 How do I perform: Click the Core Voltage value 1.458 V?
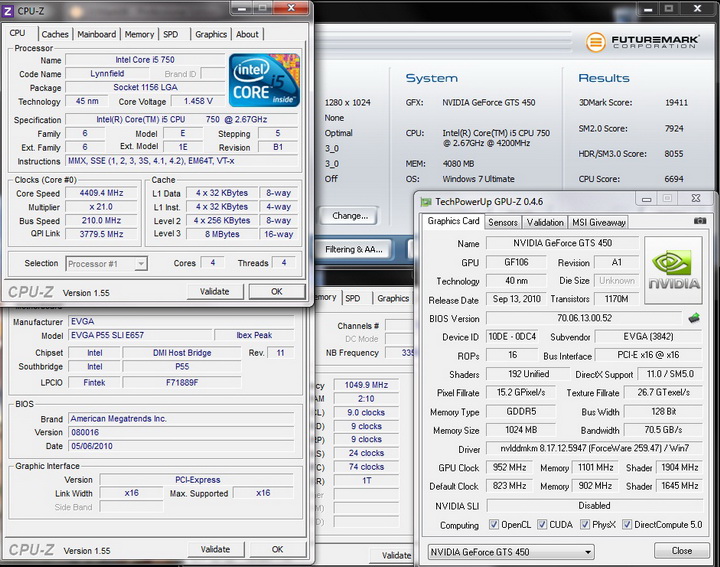pyautogui.click(x=198, y=101)
